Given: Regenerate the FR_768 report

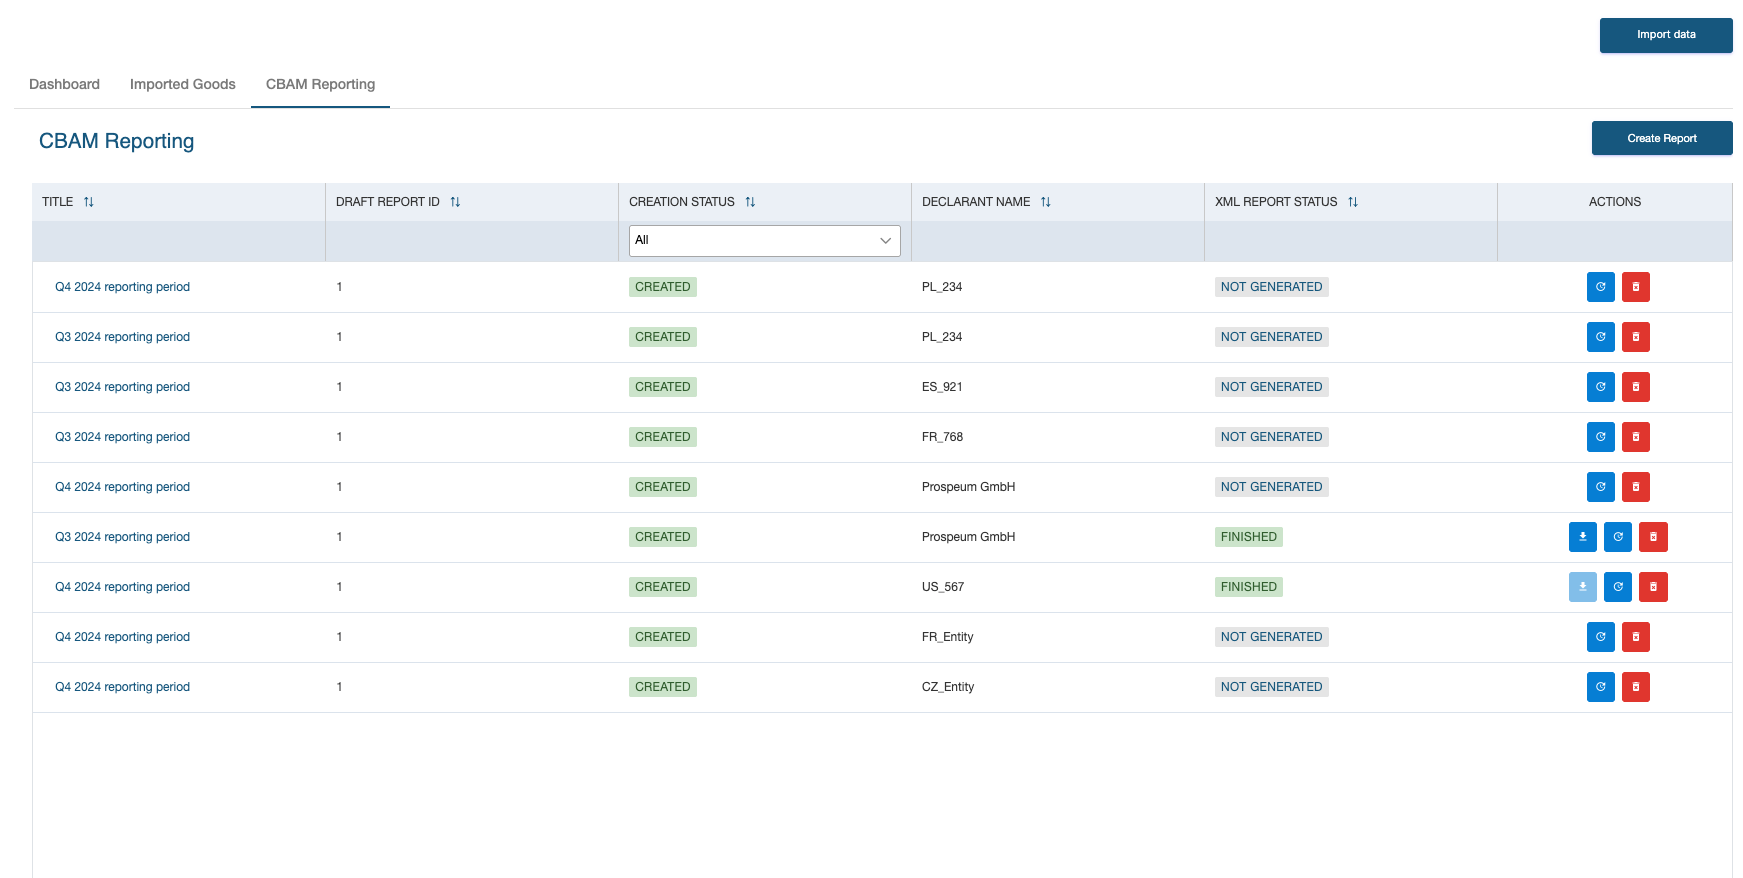Looking at the screenshot, I should click(1600, 437).
